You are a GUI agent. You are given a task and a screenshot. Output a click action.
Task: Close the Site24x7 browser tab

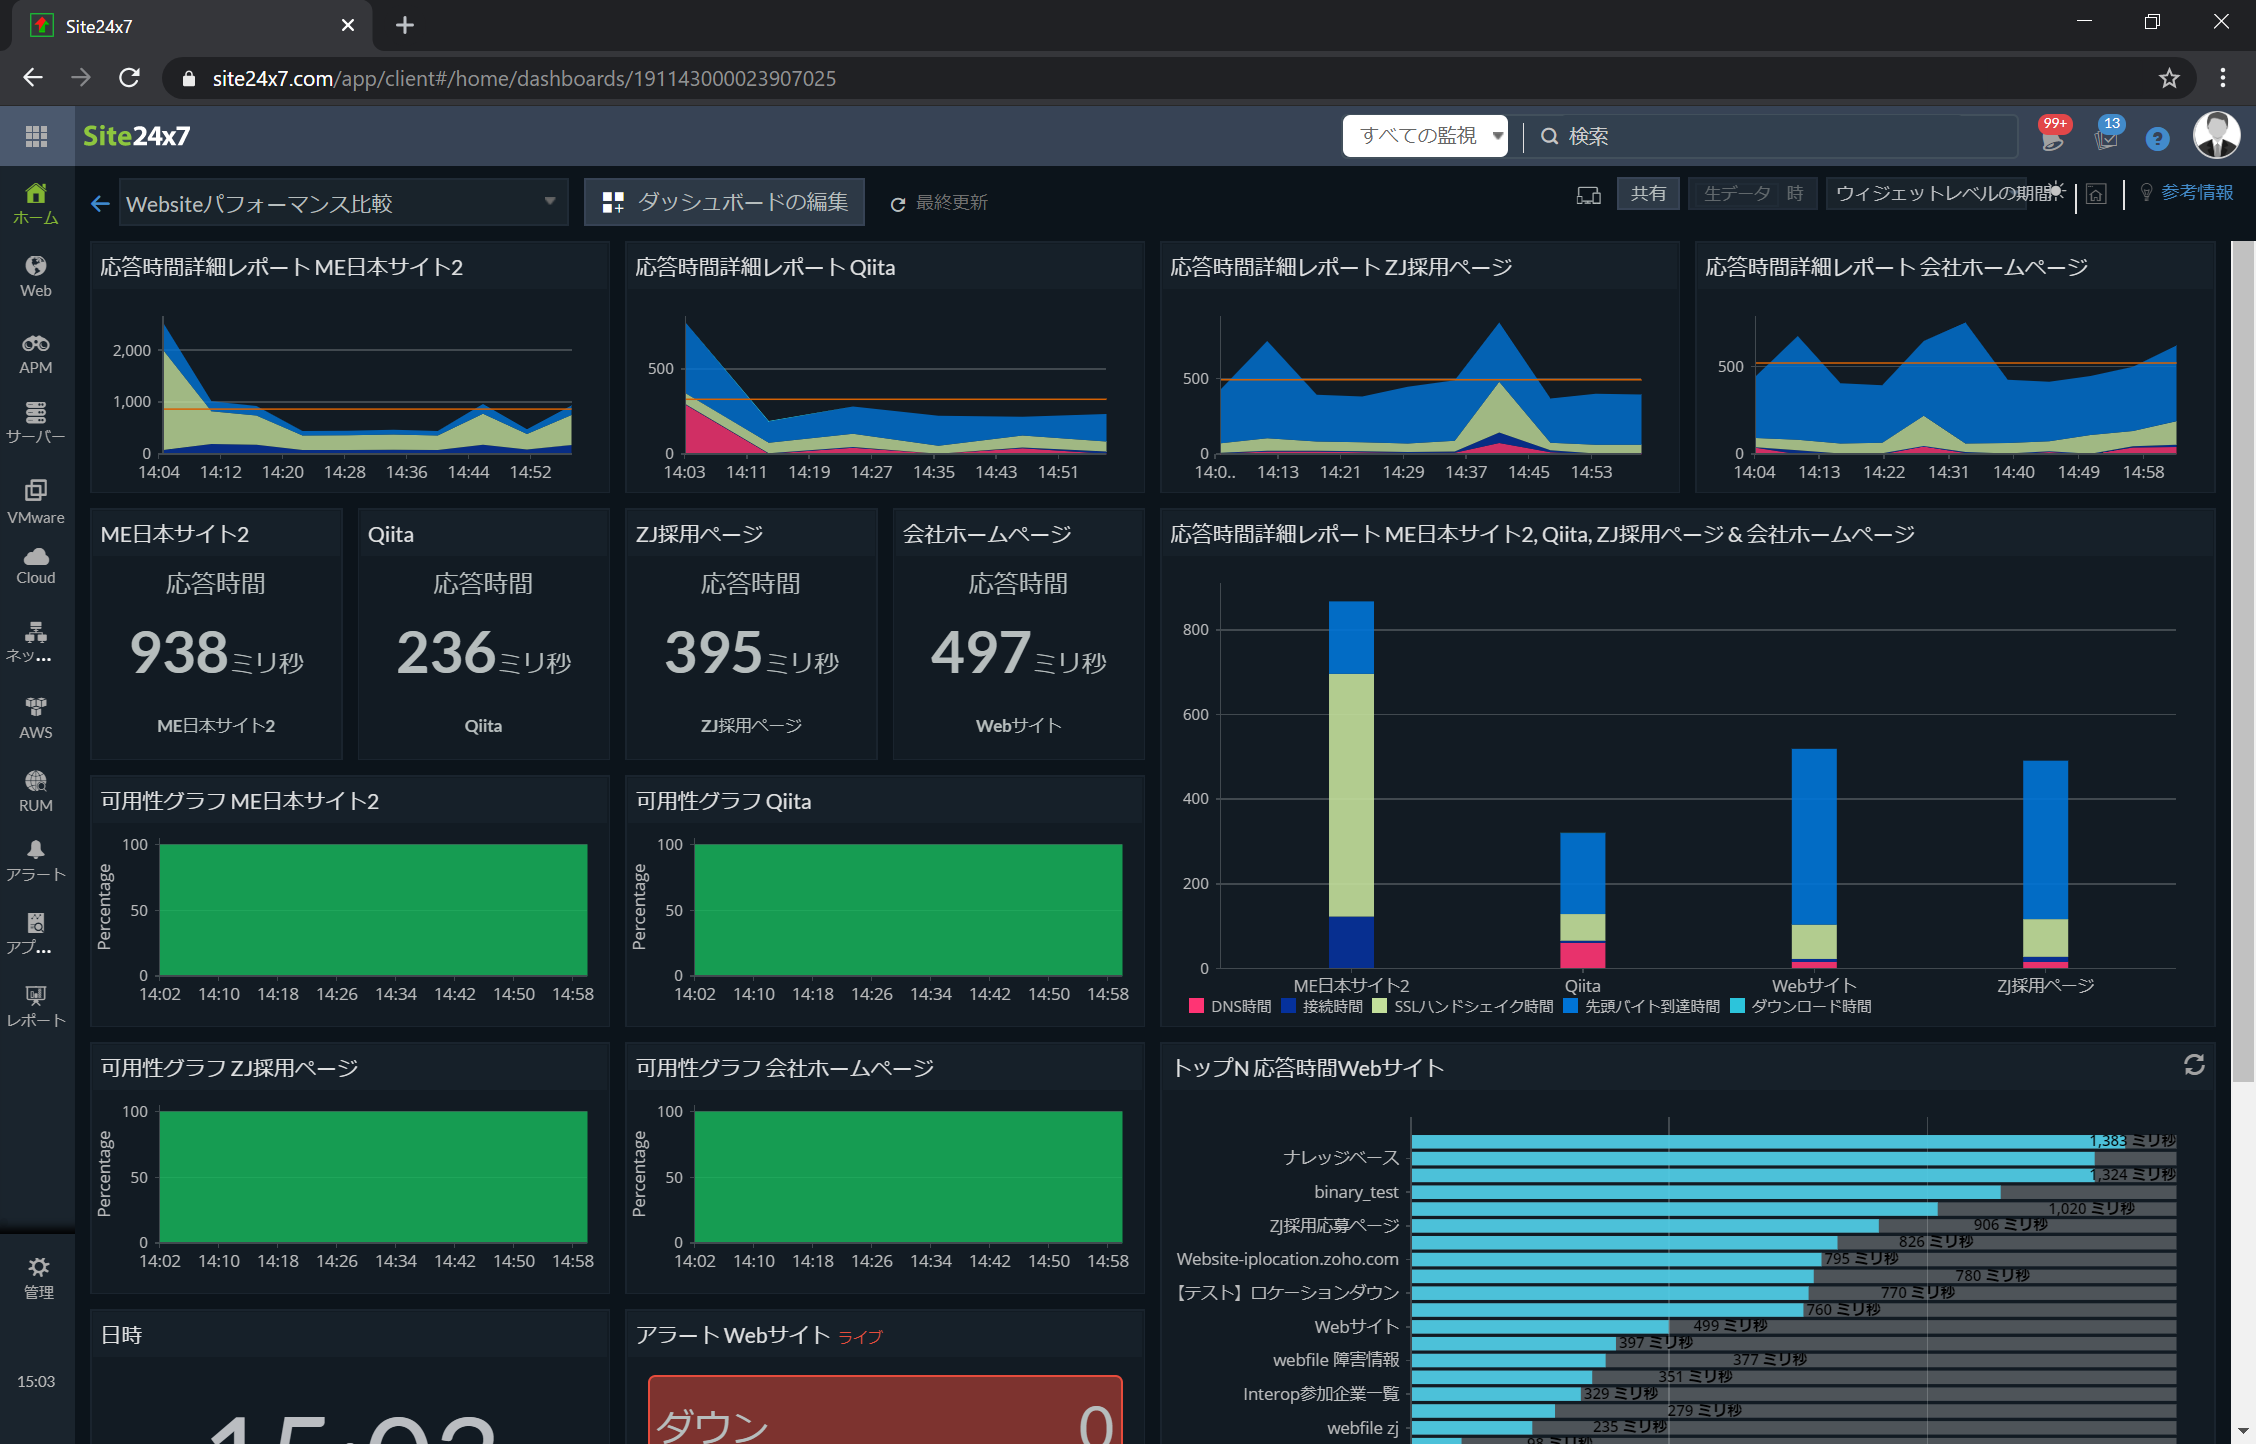click(x=347, y=25)
